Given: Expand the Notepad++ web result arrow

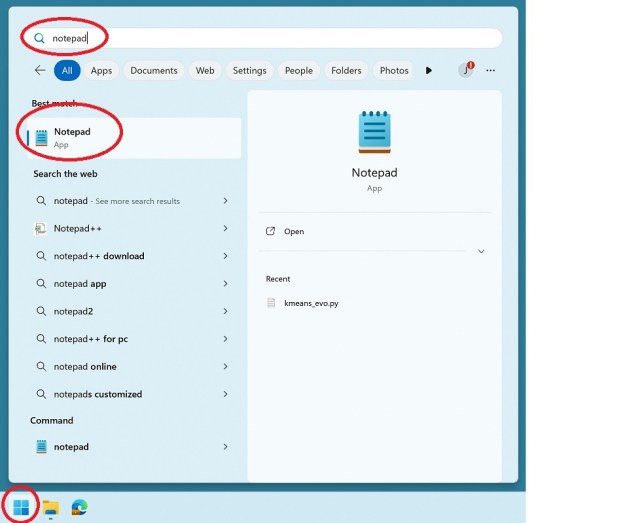Looking at the screenshot, I should tap(225, 229).
